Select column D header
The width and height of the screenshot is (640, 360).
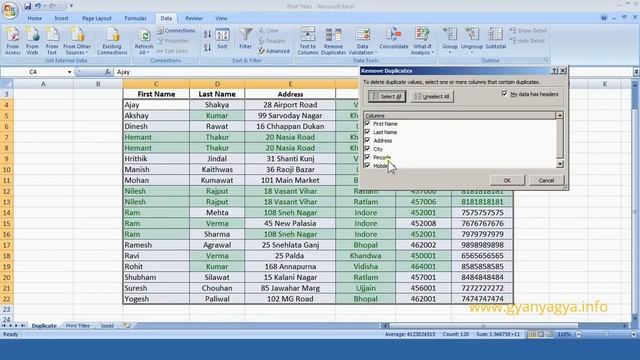point(217,84)
